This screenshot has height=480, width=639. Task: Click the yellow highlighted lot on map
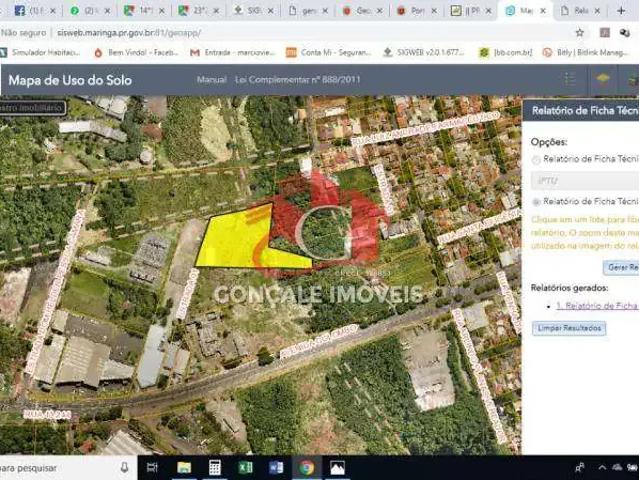coord(235,242)
